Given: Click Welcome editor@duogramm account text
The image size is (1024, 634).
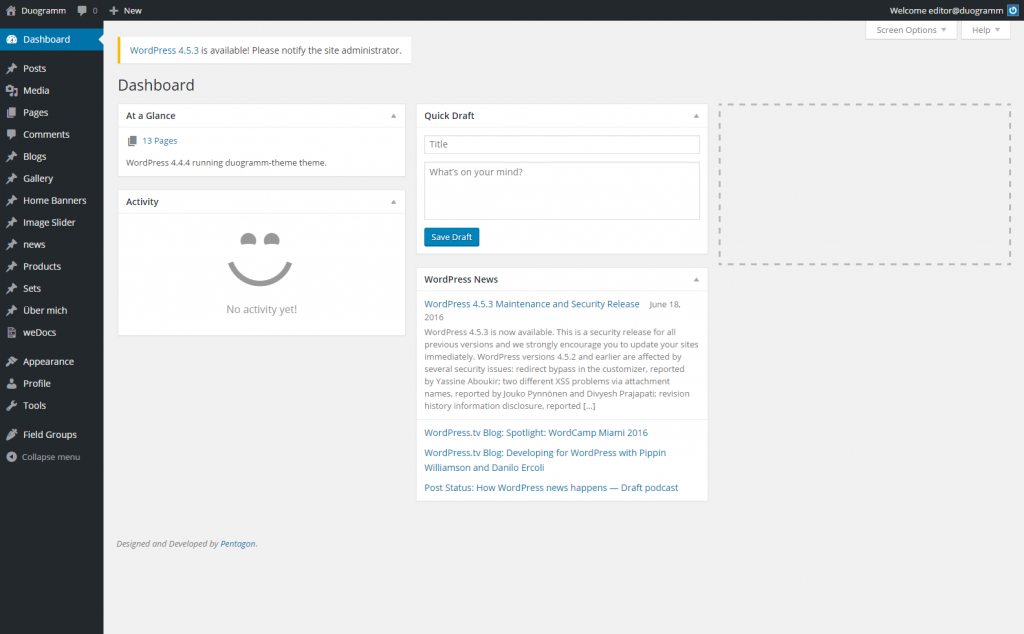Looking at the screenshot, I should tap(946, 10).
